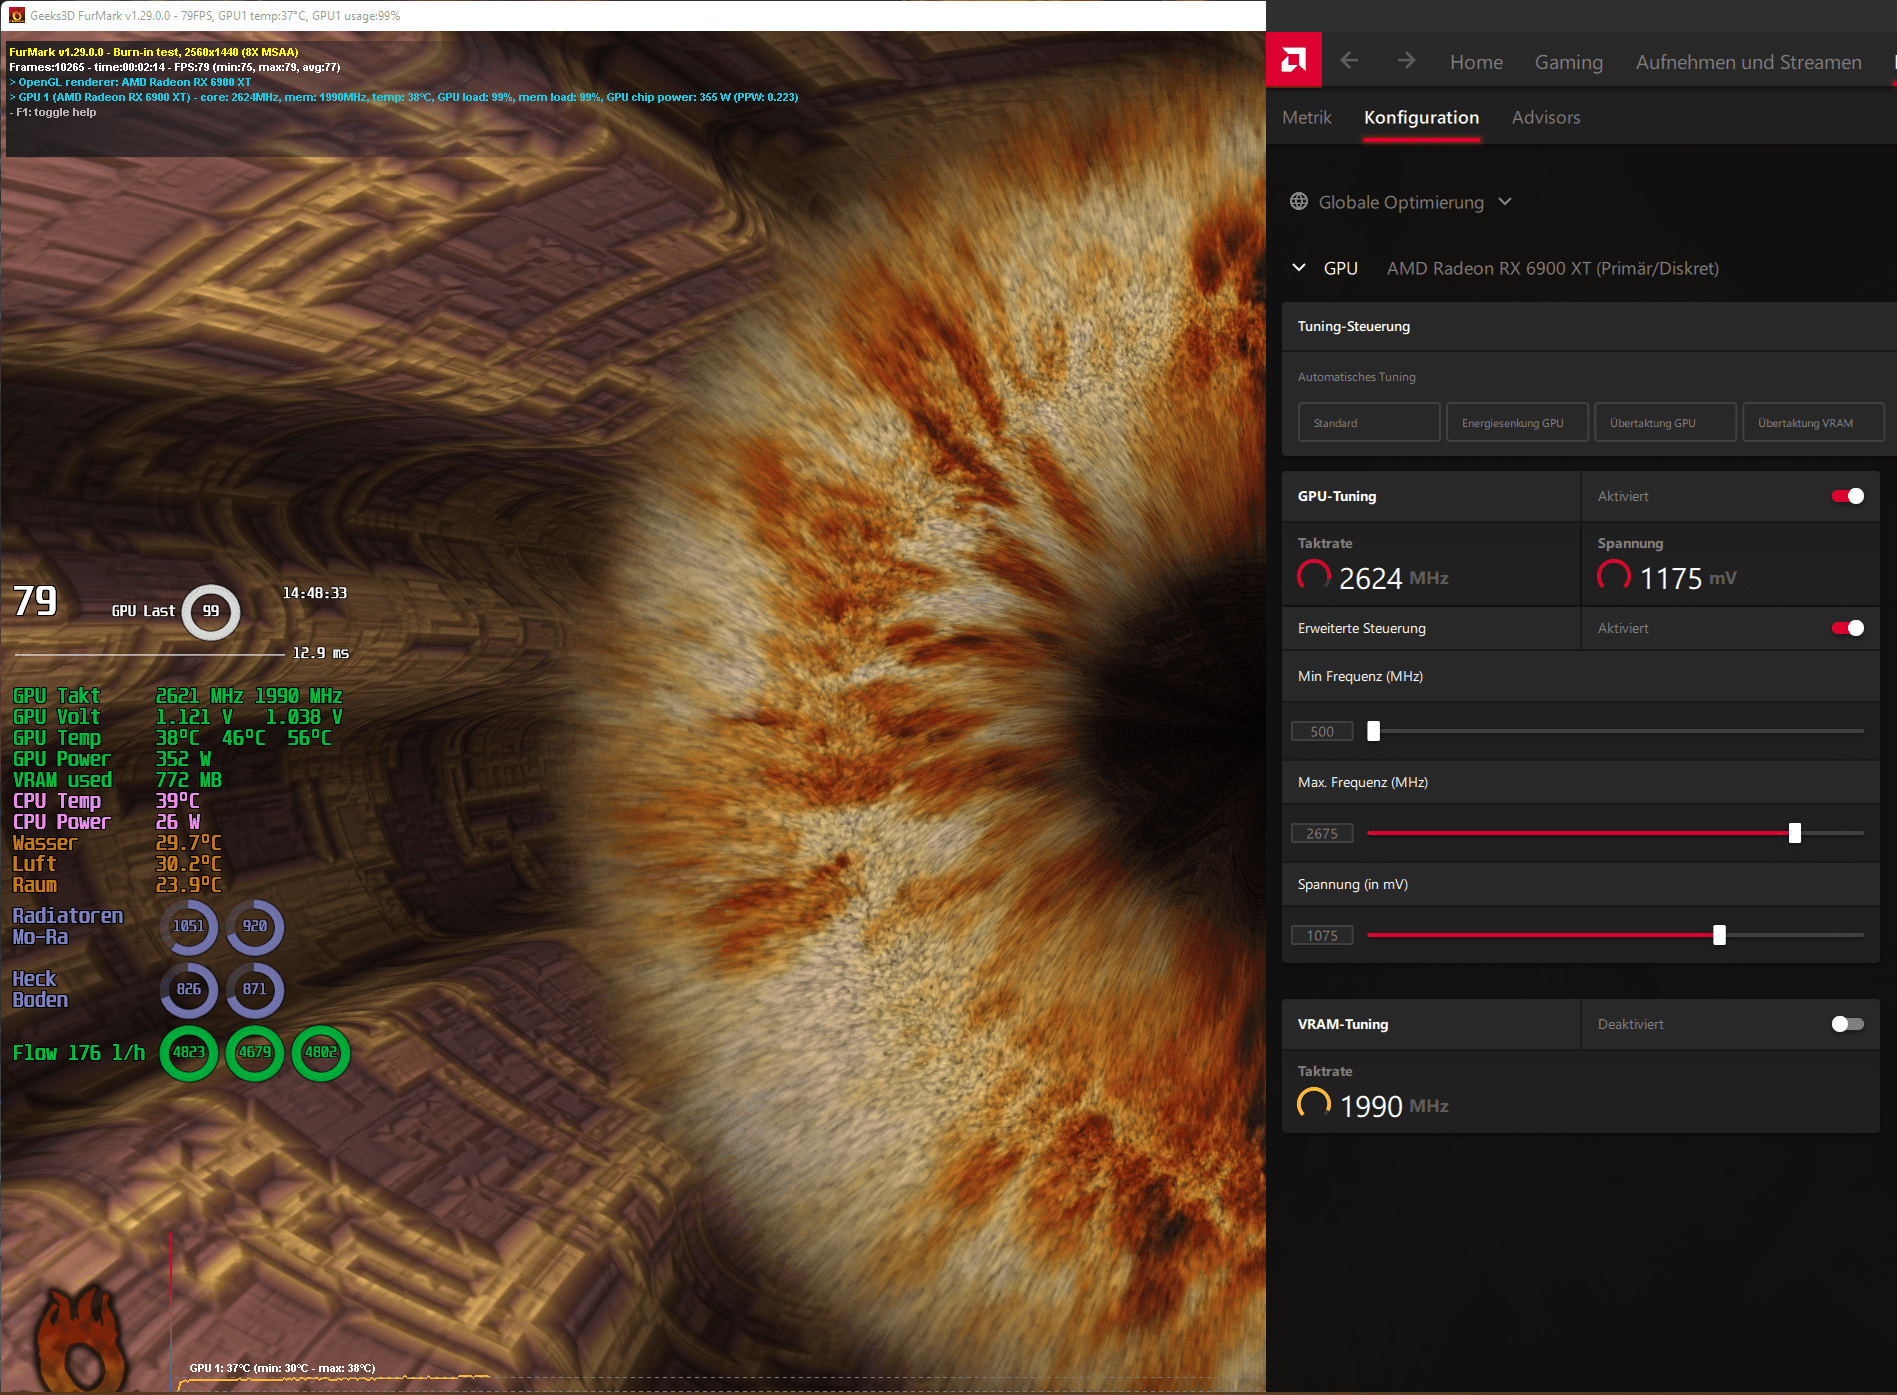Click the Max Frequenz 2675 field

(x=1322, y=833)
